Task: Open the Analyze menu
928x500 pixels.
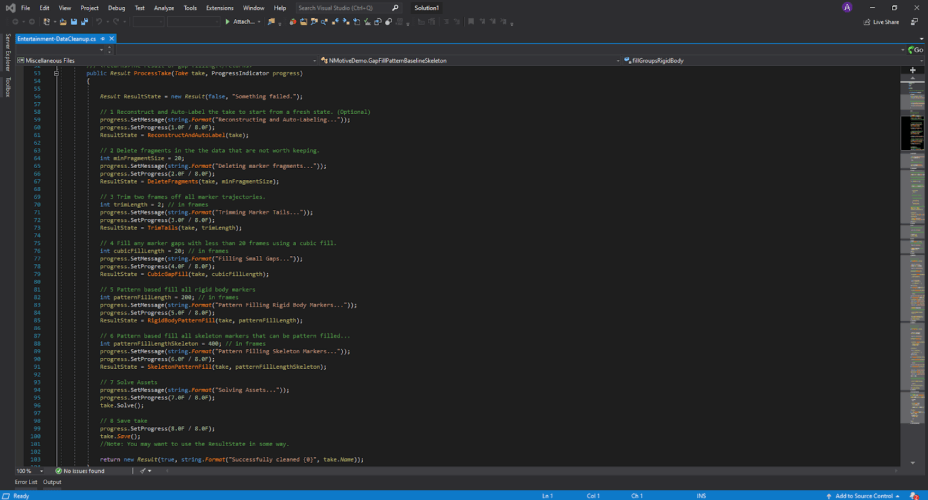Action: point(164,8)
